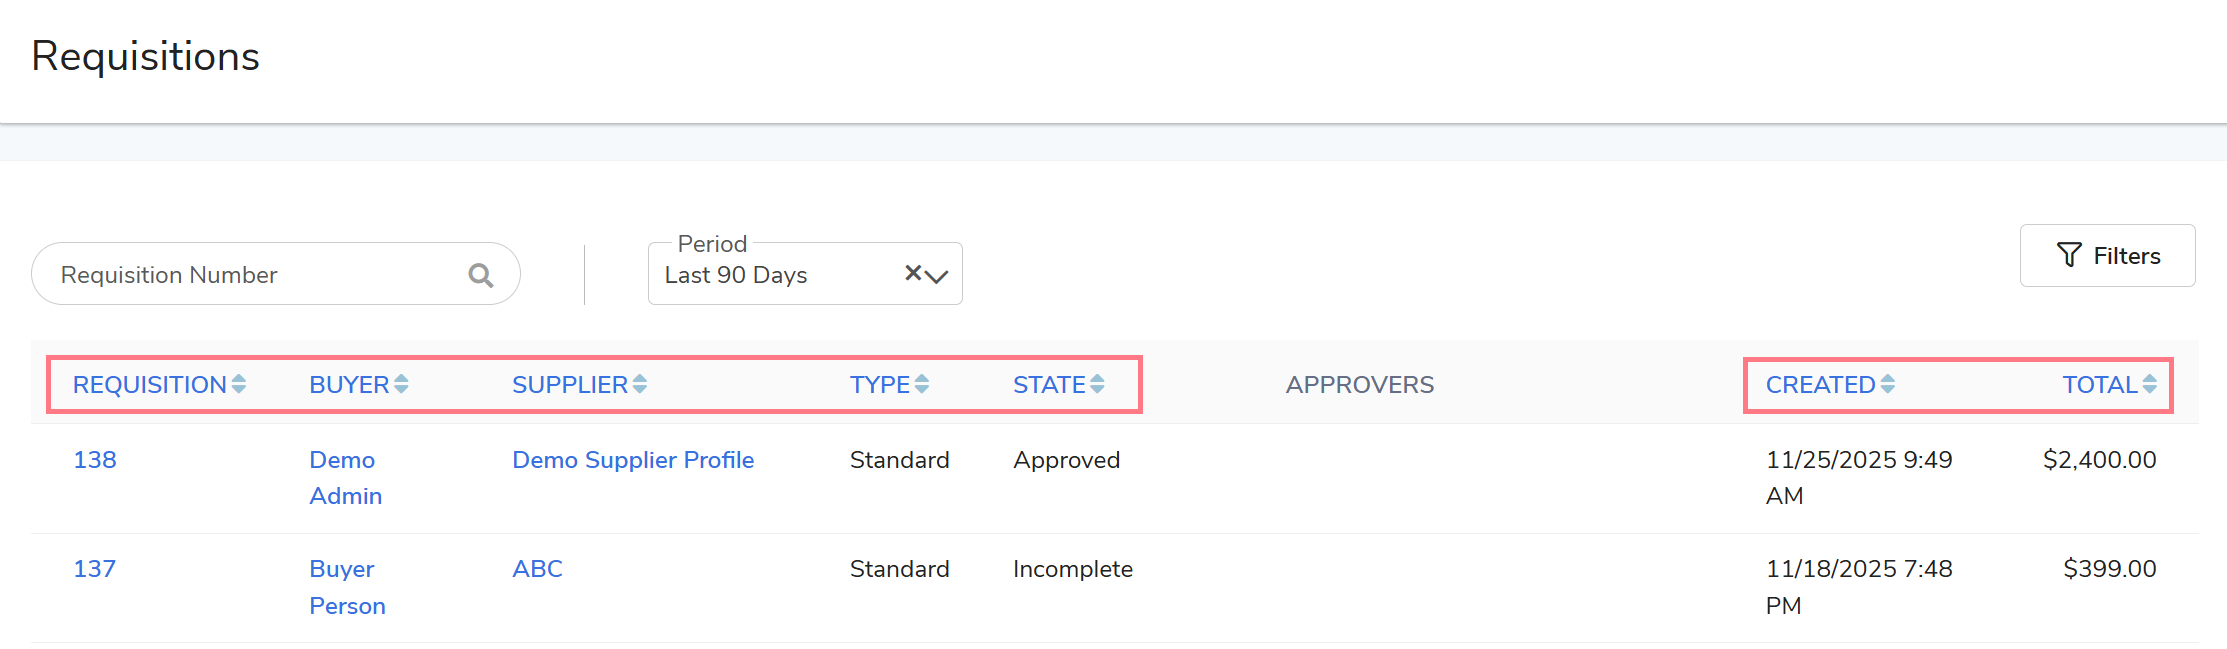The width and height of the screenshot is (2227, 649).
Task: Click the Requisition column sort arrows
Action: [239, 384]
